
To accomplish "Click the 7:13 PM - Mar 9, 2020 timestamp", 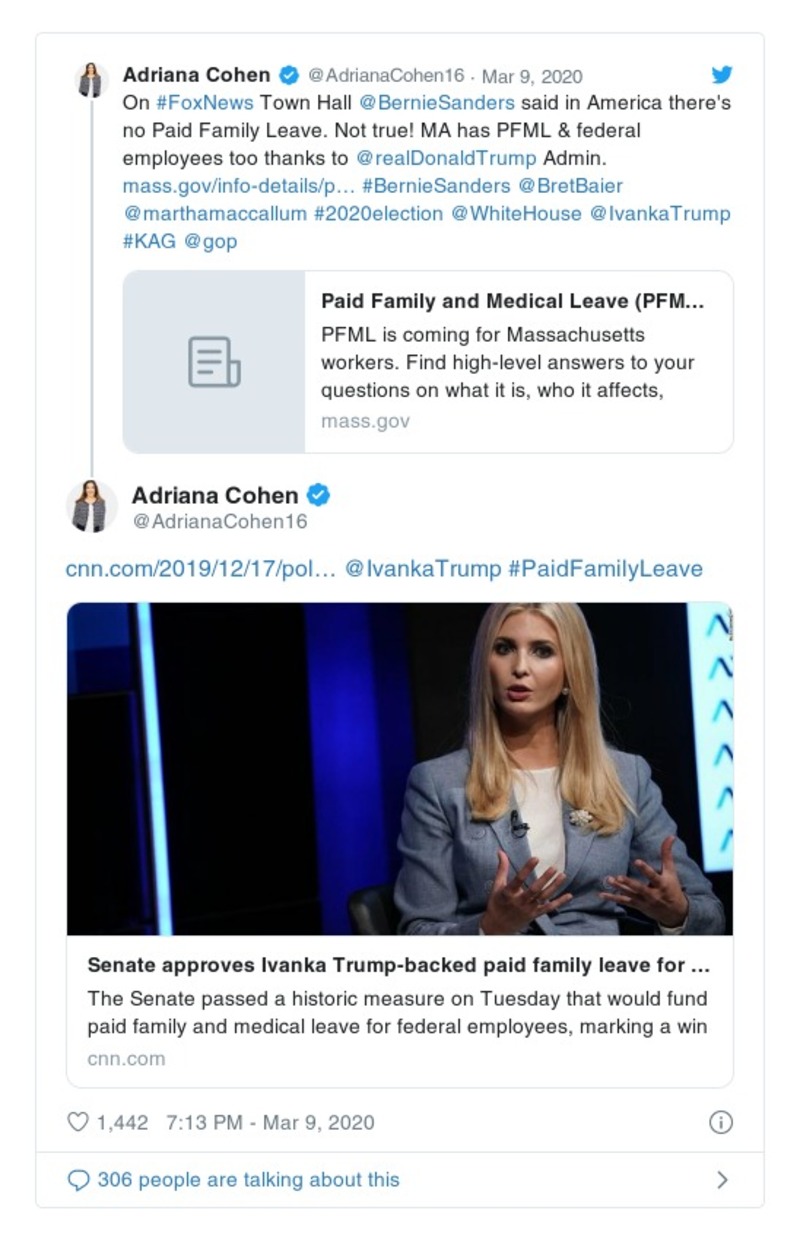I will [x=270, y=1122].
